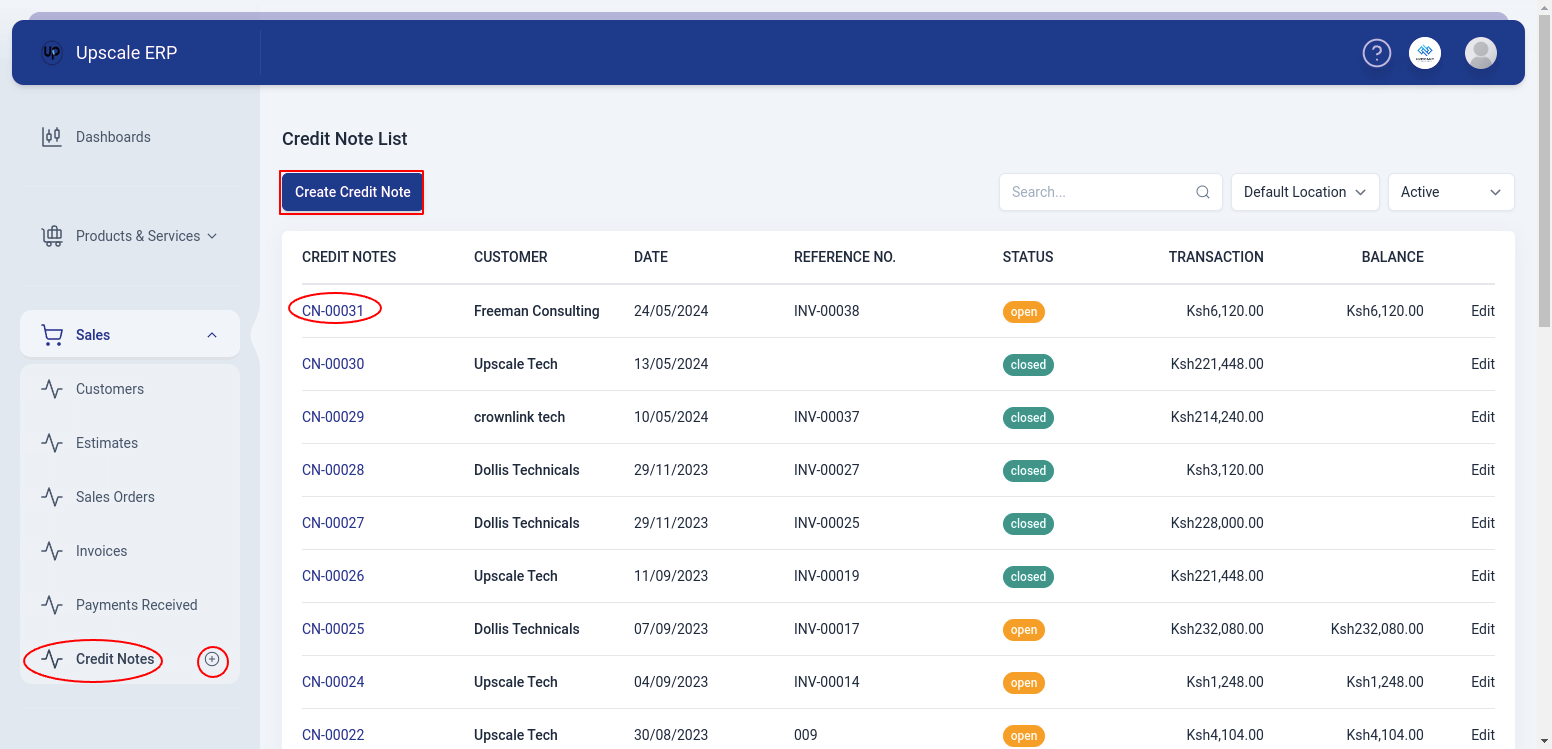Edit the CN-00029 crownlink tech row
This screenshot has width=1552, height=749.
1482,417
